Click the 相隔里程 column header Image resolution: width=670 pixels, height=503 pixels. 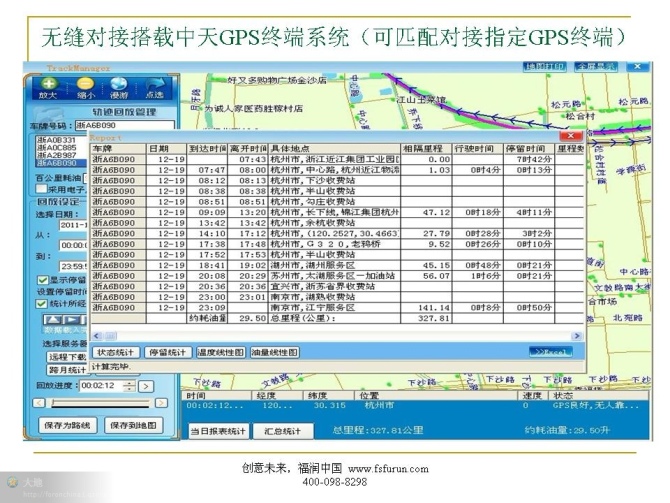click(426, 149)
